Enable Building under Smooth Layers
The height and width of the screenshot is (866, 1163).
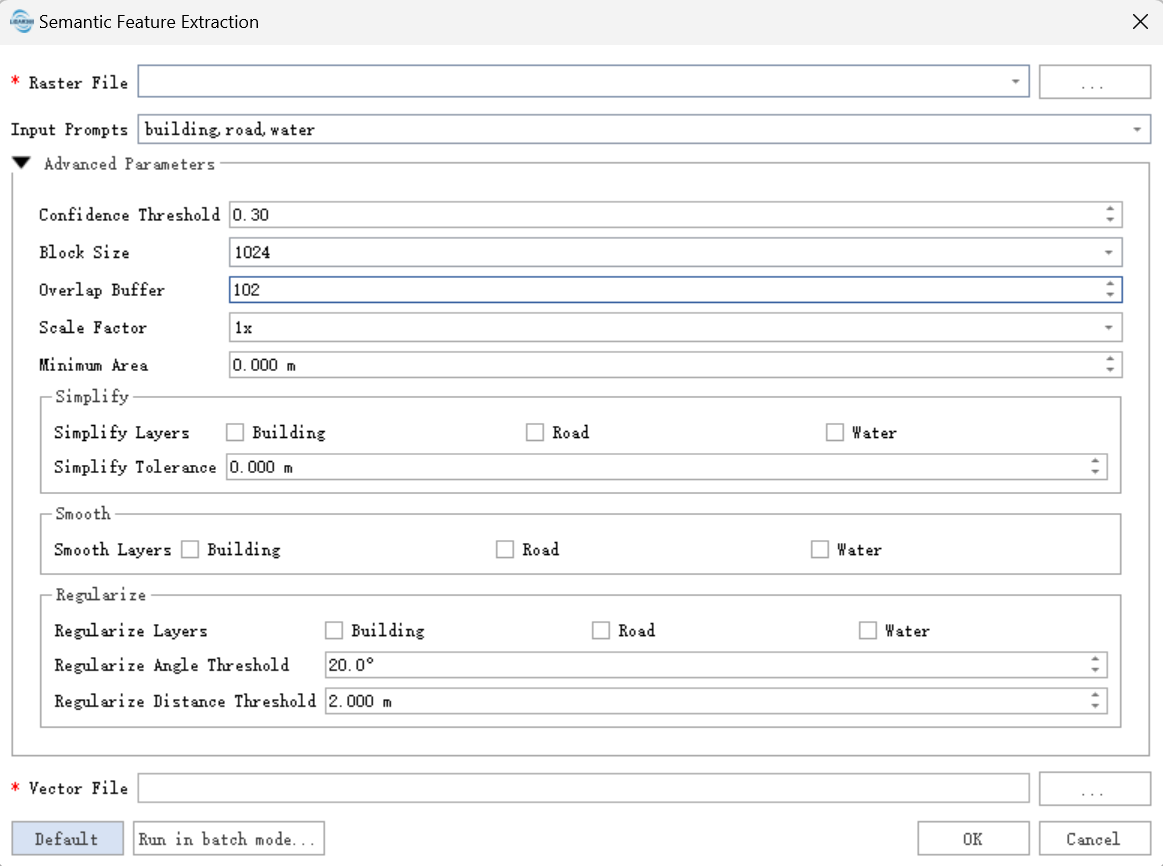(x=190, y=549)
